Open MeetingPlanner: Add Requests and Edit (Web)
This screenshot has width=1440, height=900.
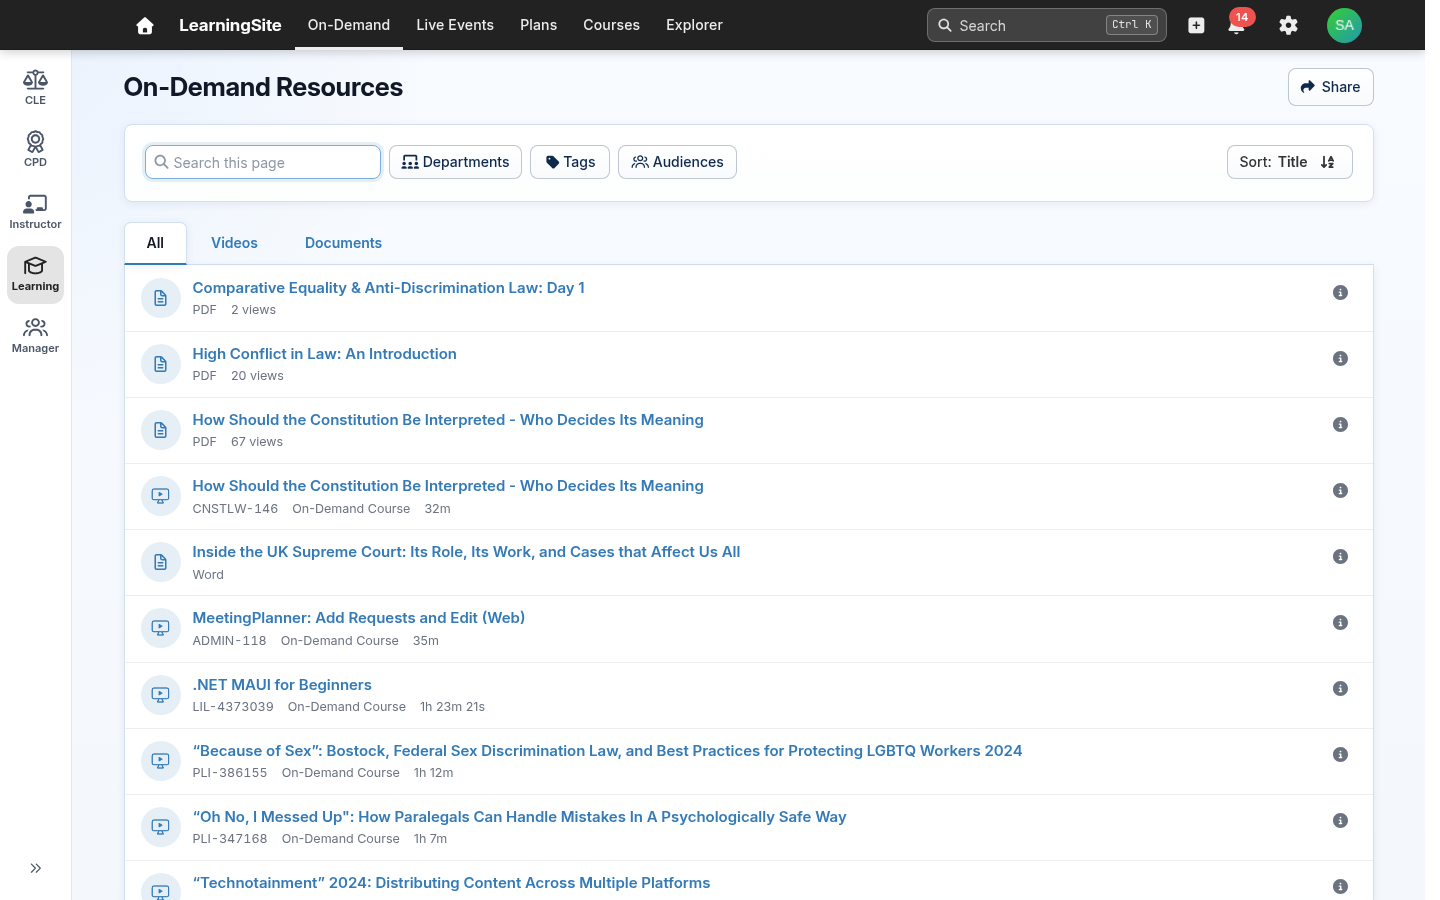click(358, 618)
